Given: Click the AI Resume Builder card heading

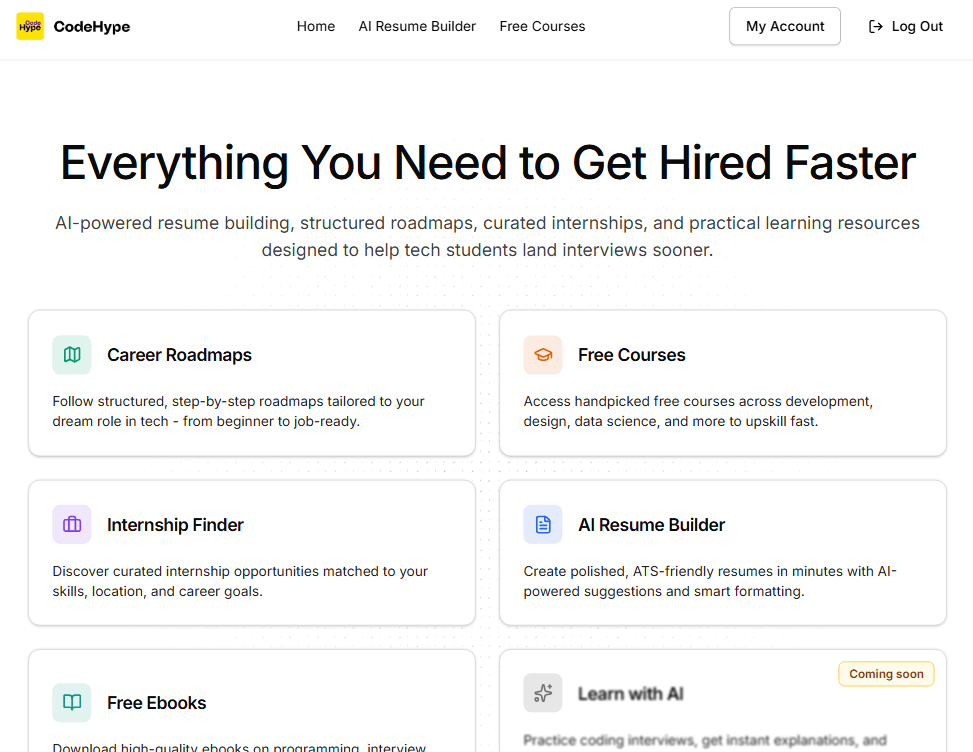Looking at the screenshot, I should [651, 525].
